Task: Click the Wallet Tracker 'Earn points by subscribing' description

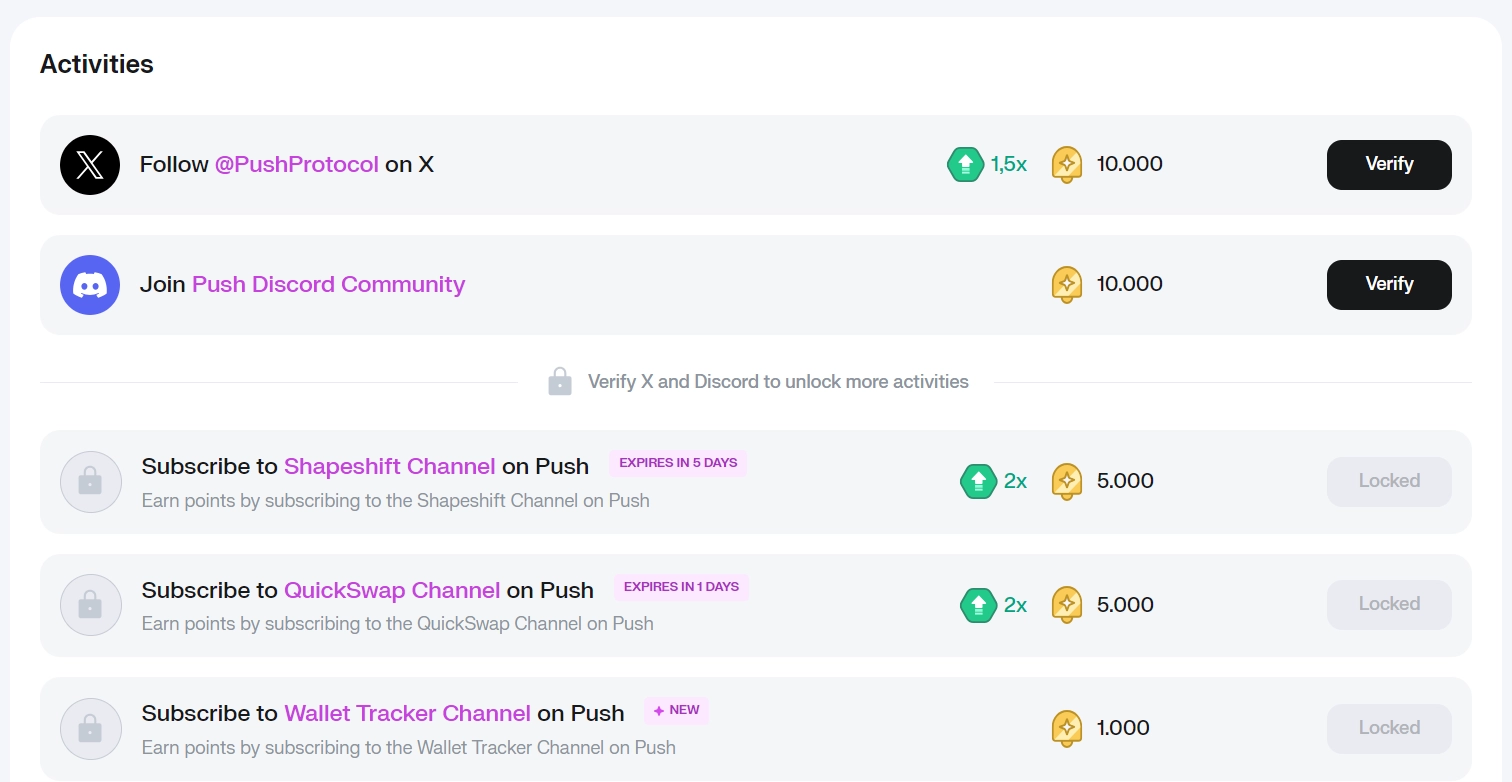Action: click(409, 747)
